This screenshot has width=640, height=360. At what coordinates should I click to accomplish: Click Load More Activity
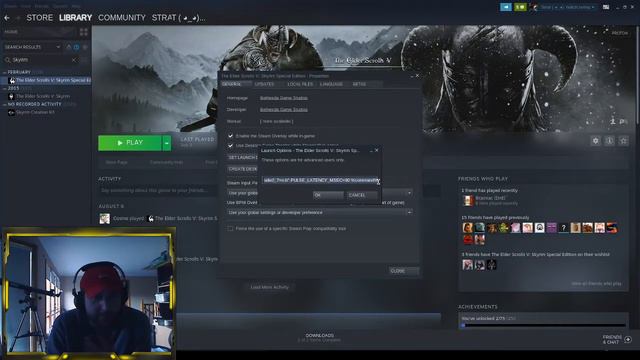click(x=269, y=287)
